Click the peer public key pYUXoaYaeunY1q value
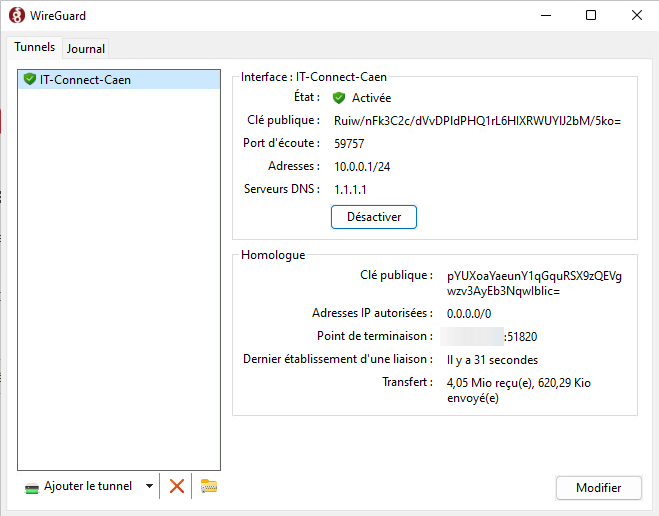The width and height of the screenshot is (659, 516). pyautogui.click(x=534, y=284)
